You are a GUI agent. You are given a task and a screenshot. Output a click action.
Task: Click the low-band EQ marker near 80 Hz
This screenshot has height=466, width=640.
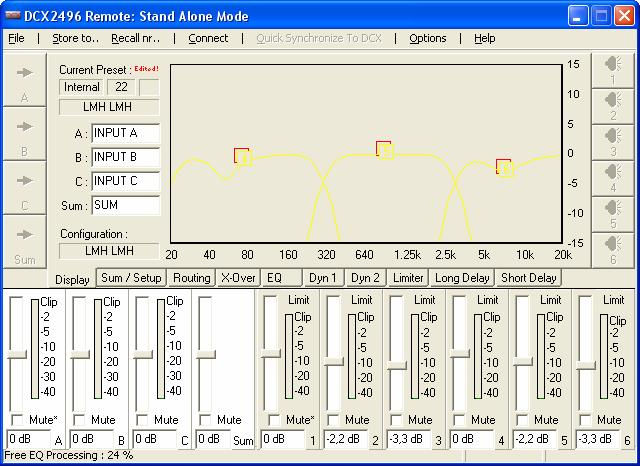click(243, 157)
